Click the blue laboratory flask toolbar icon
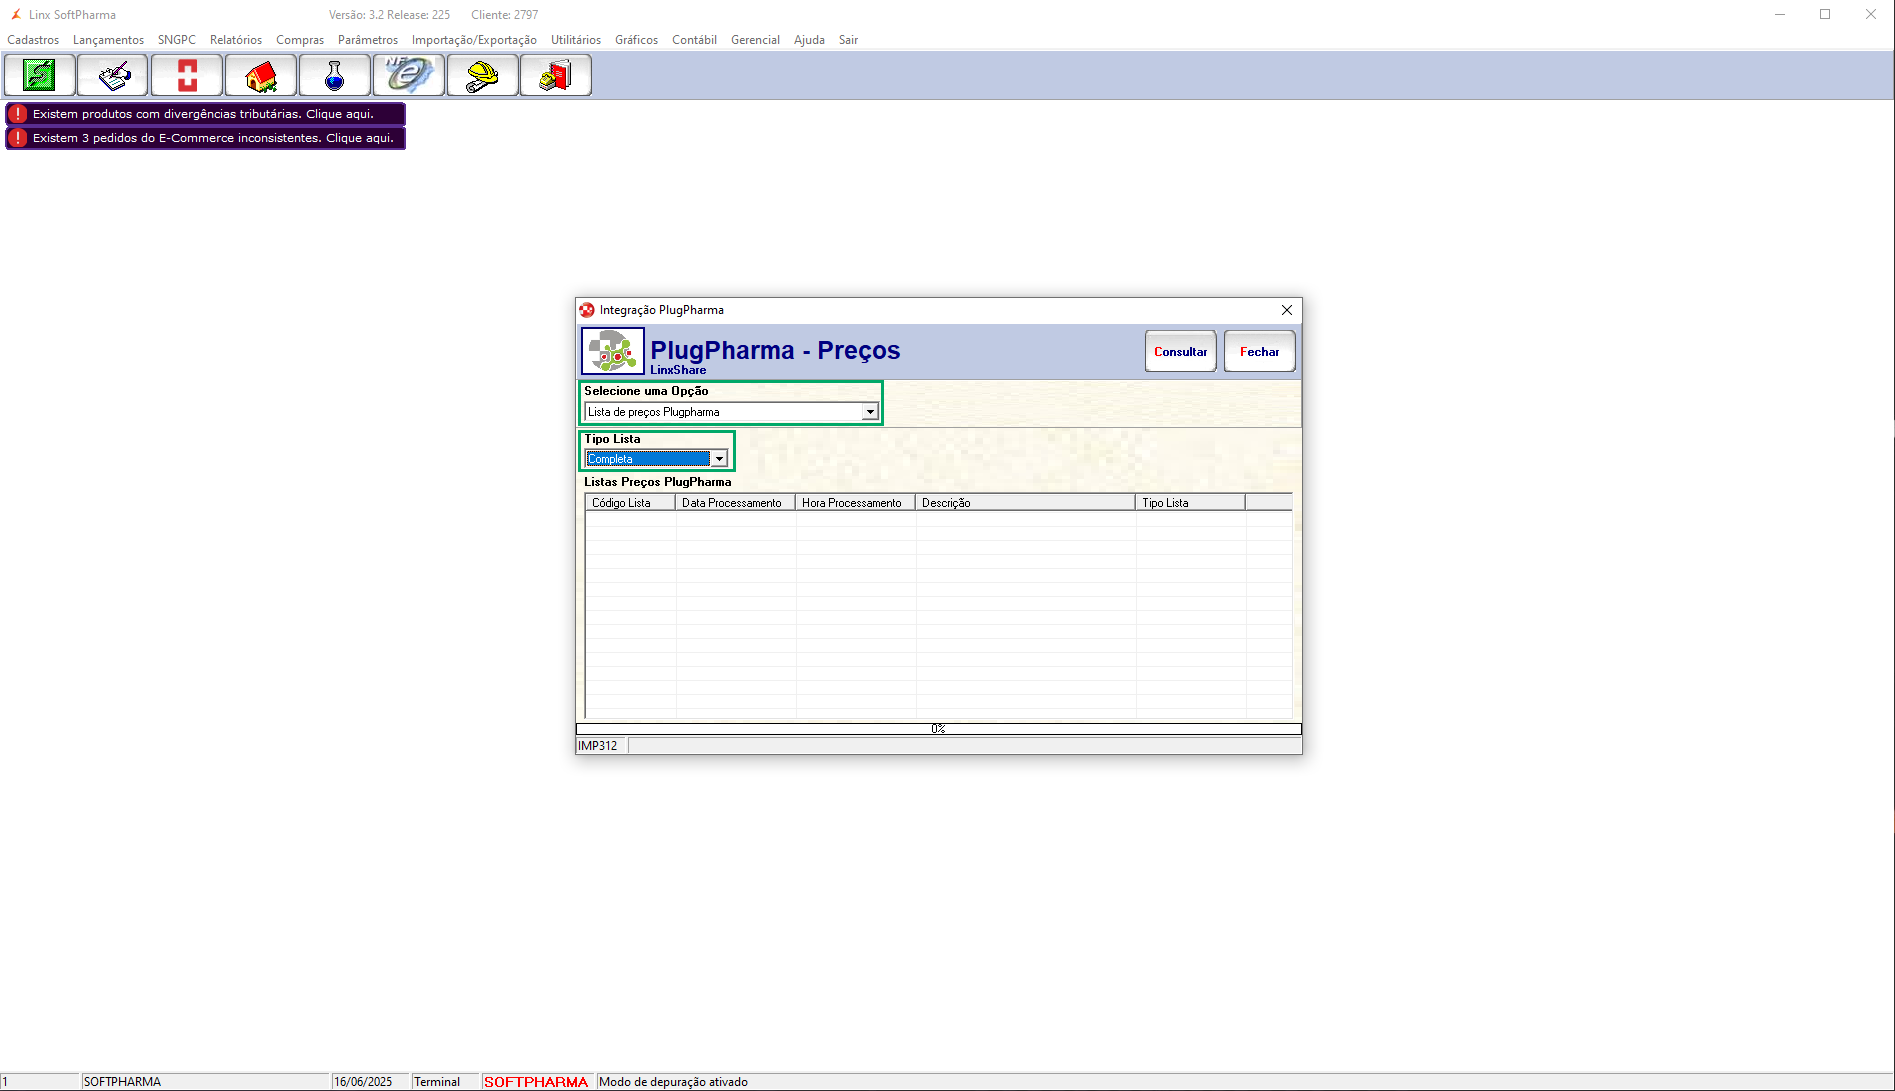This screenshot has width=1895, height=1091. coord(335,75)
